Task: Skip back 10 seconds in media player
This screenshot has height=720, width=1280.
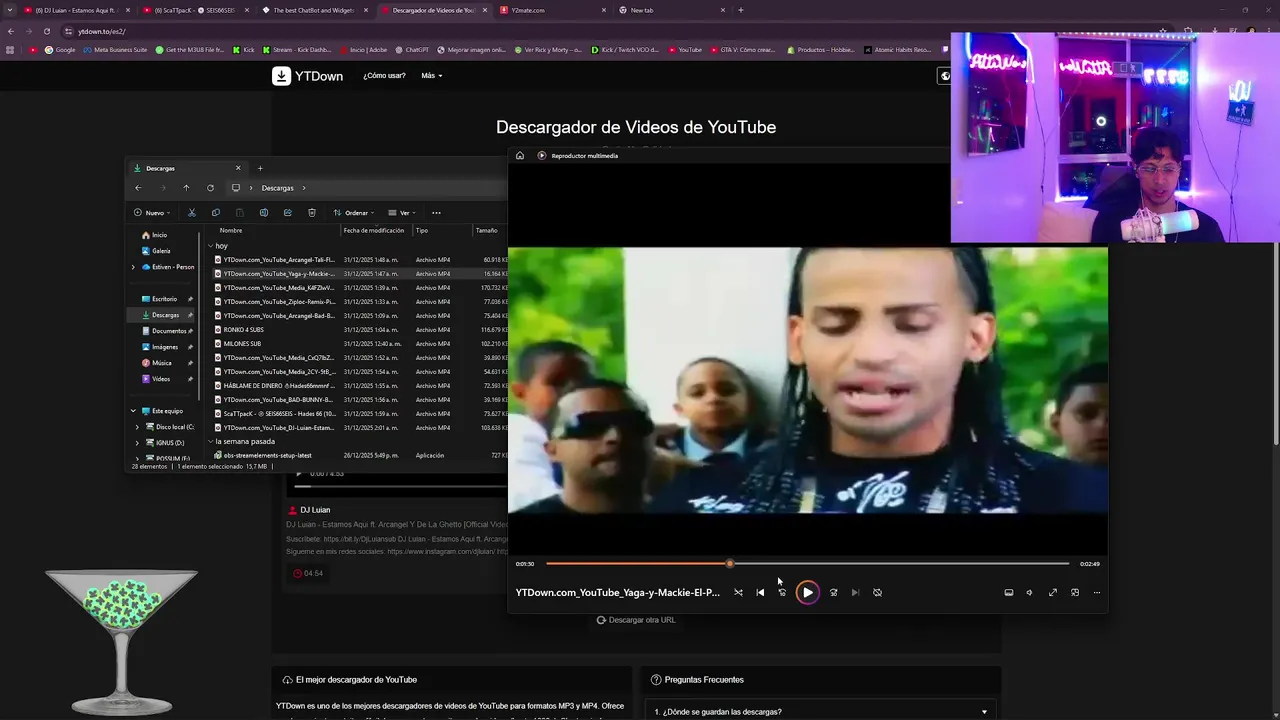Action: click(x=782, y=592)
